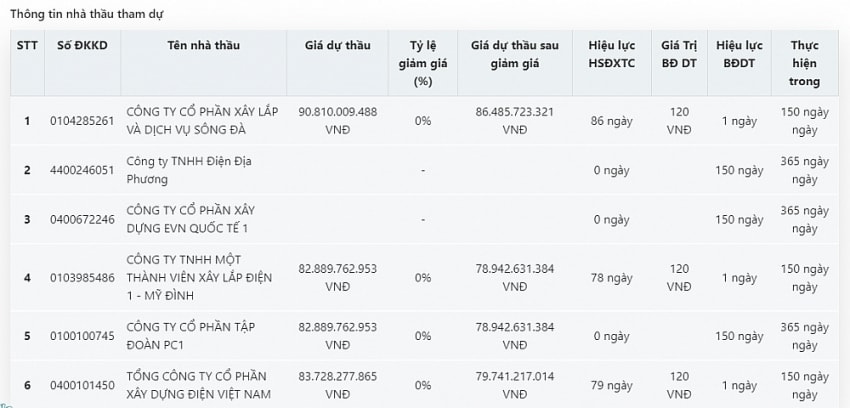Open CÔNG TY CỔ PHẦN XÂY DỰNG EVN QUỐC TẾ 1
This screenshot has width=850, height=408.
pyautogui.click(x=190, y=219)
